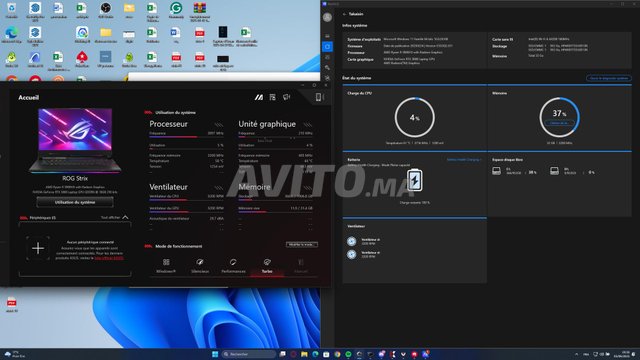Show hidden system tray icons chevron
The width and height of the screenshot is (640, 360).
pyautogui.click(x=576, y=354)
